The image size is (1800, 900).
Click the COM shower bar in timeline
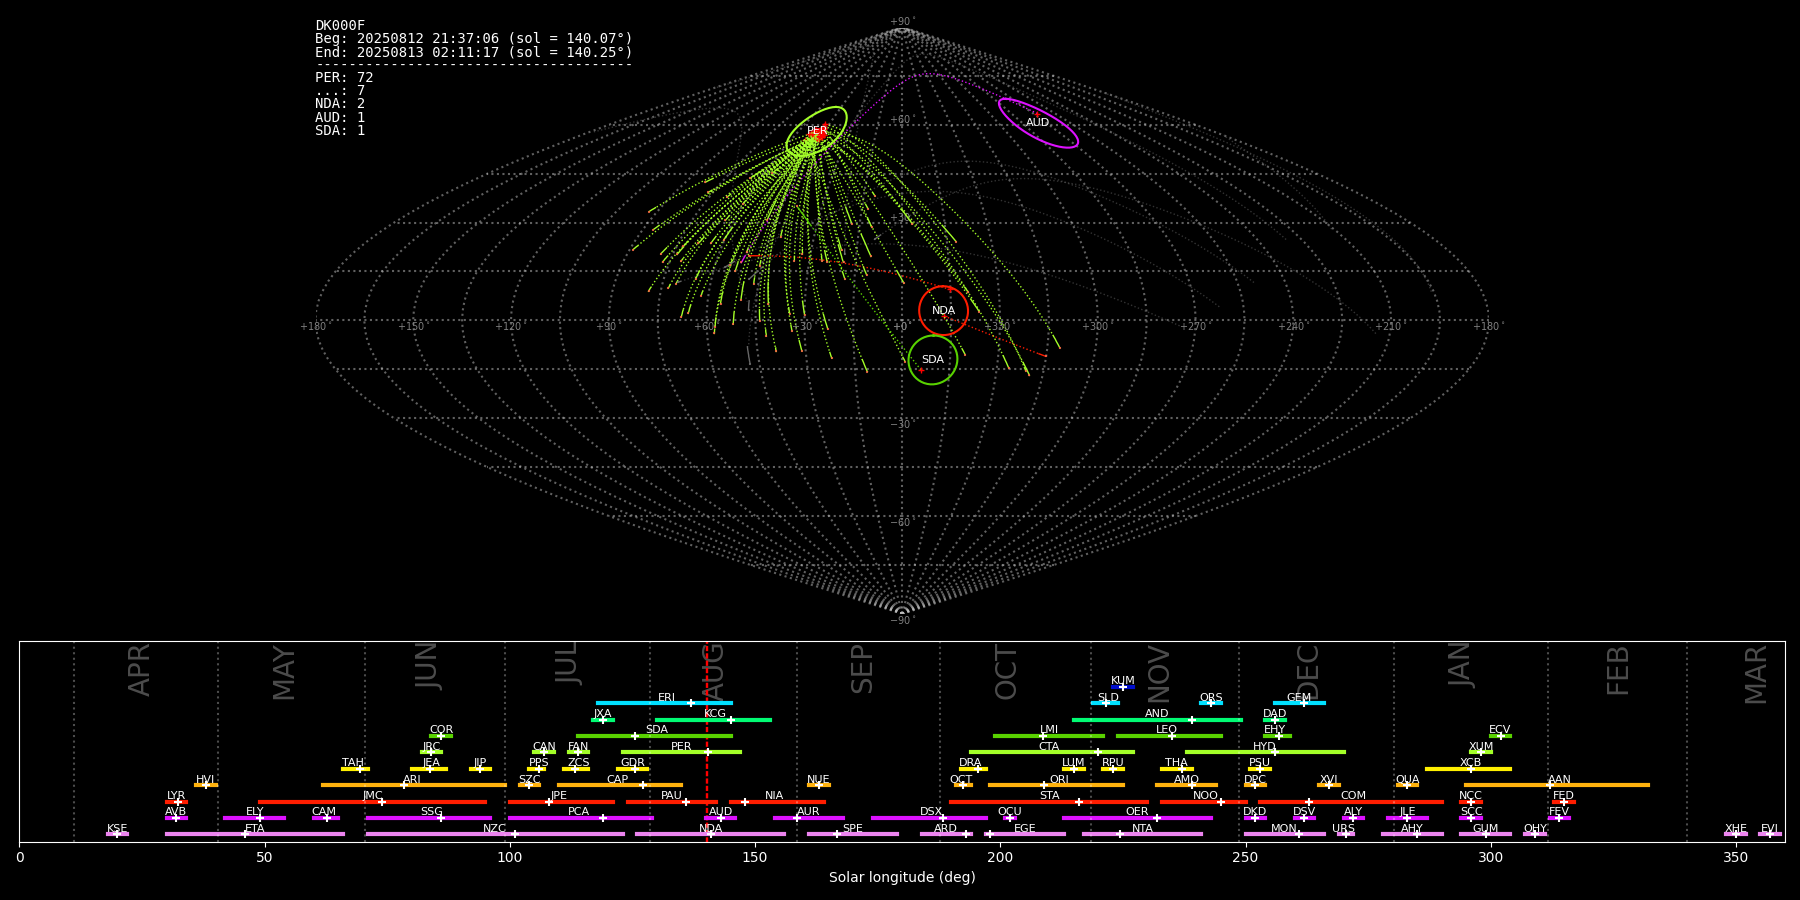coord(1351,802)
